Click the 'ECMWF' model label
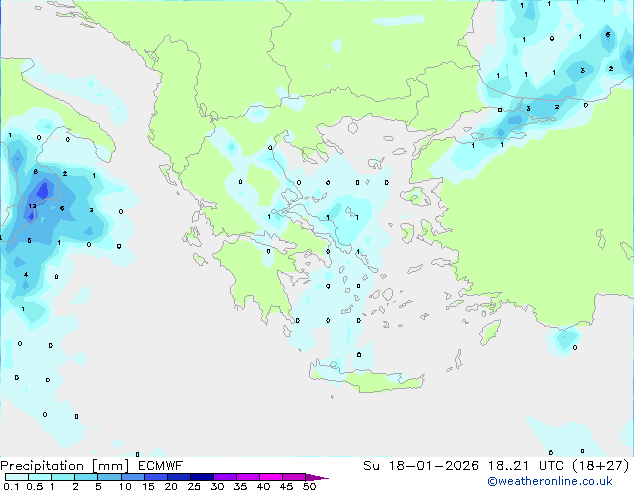 161,466
